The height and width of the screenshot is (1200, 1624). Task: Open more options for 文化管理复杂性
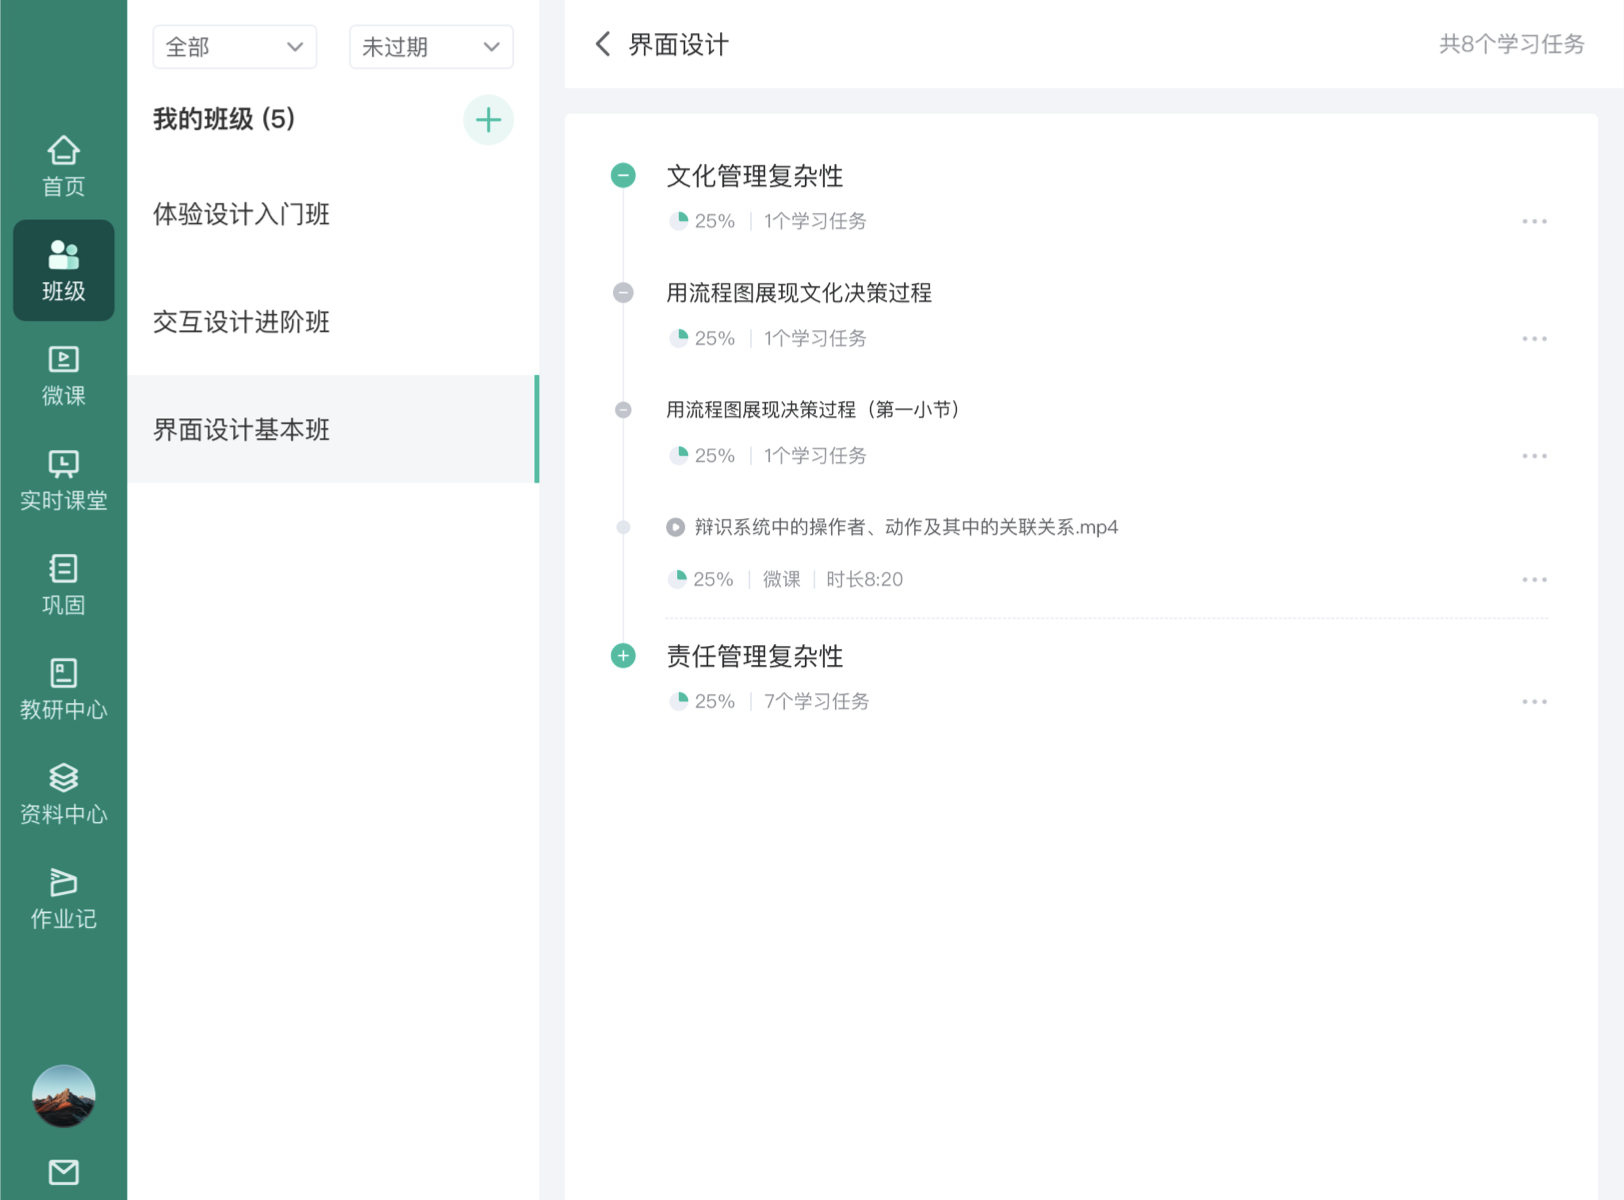pyautogui.click(x=1535, y=221)
